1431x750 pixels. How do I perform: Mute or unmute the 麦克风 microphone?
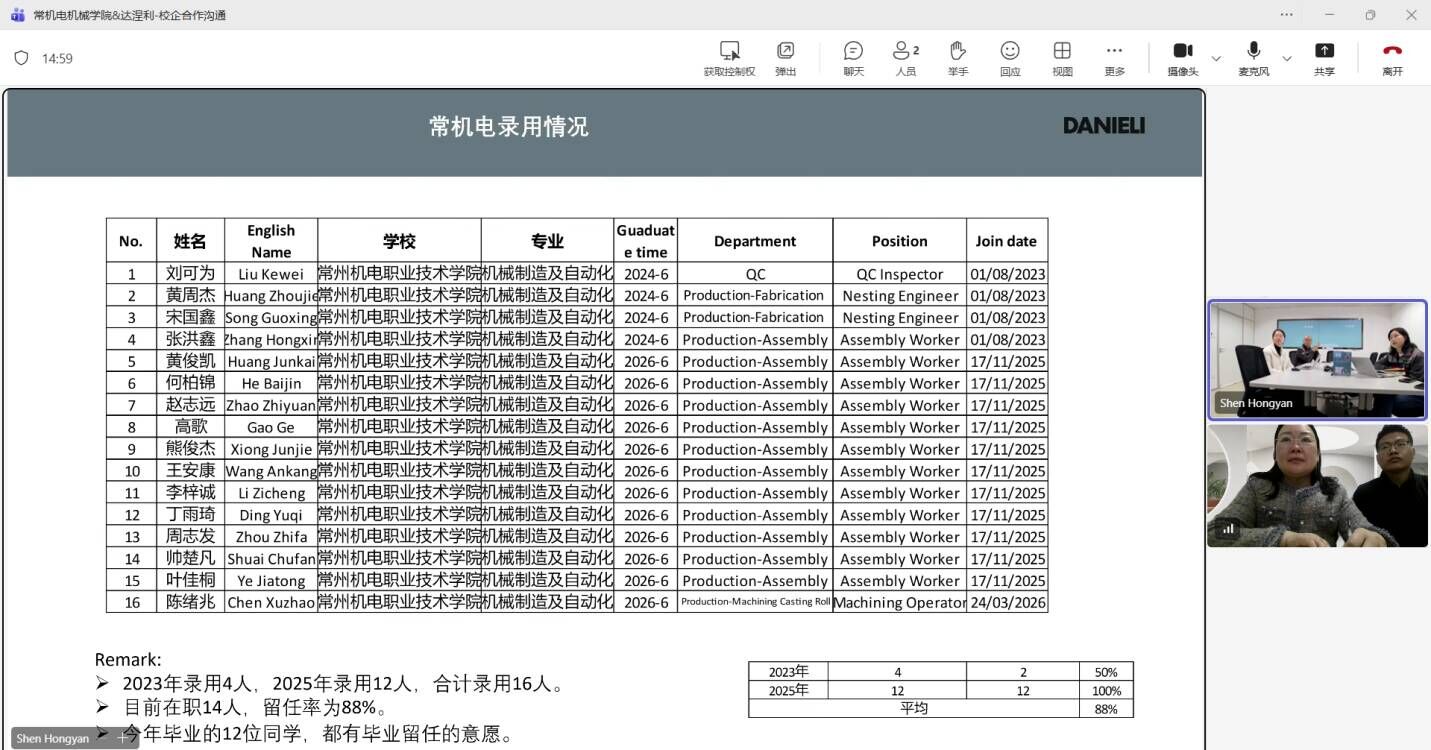coord(1253,51)
